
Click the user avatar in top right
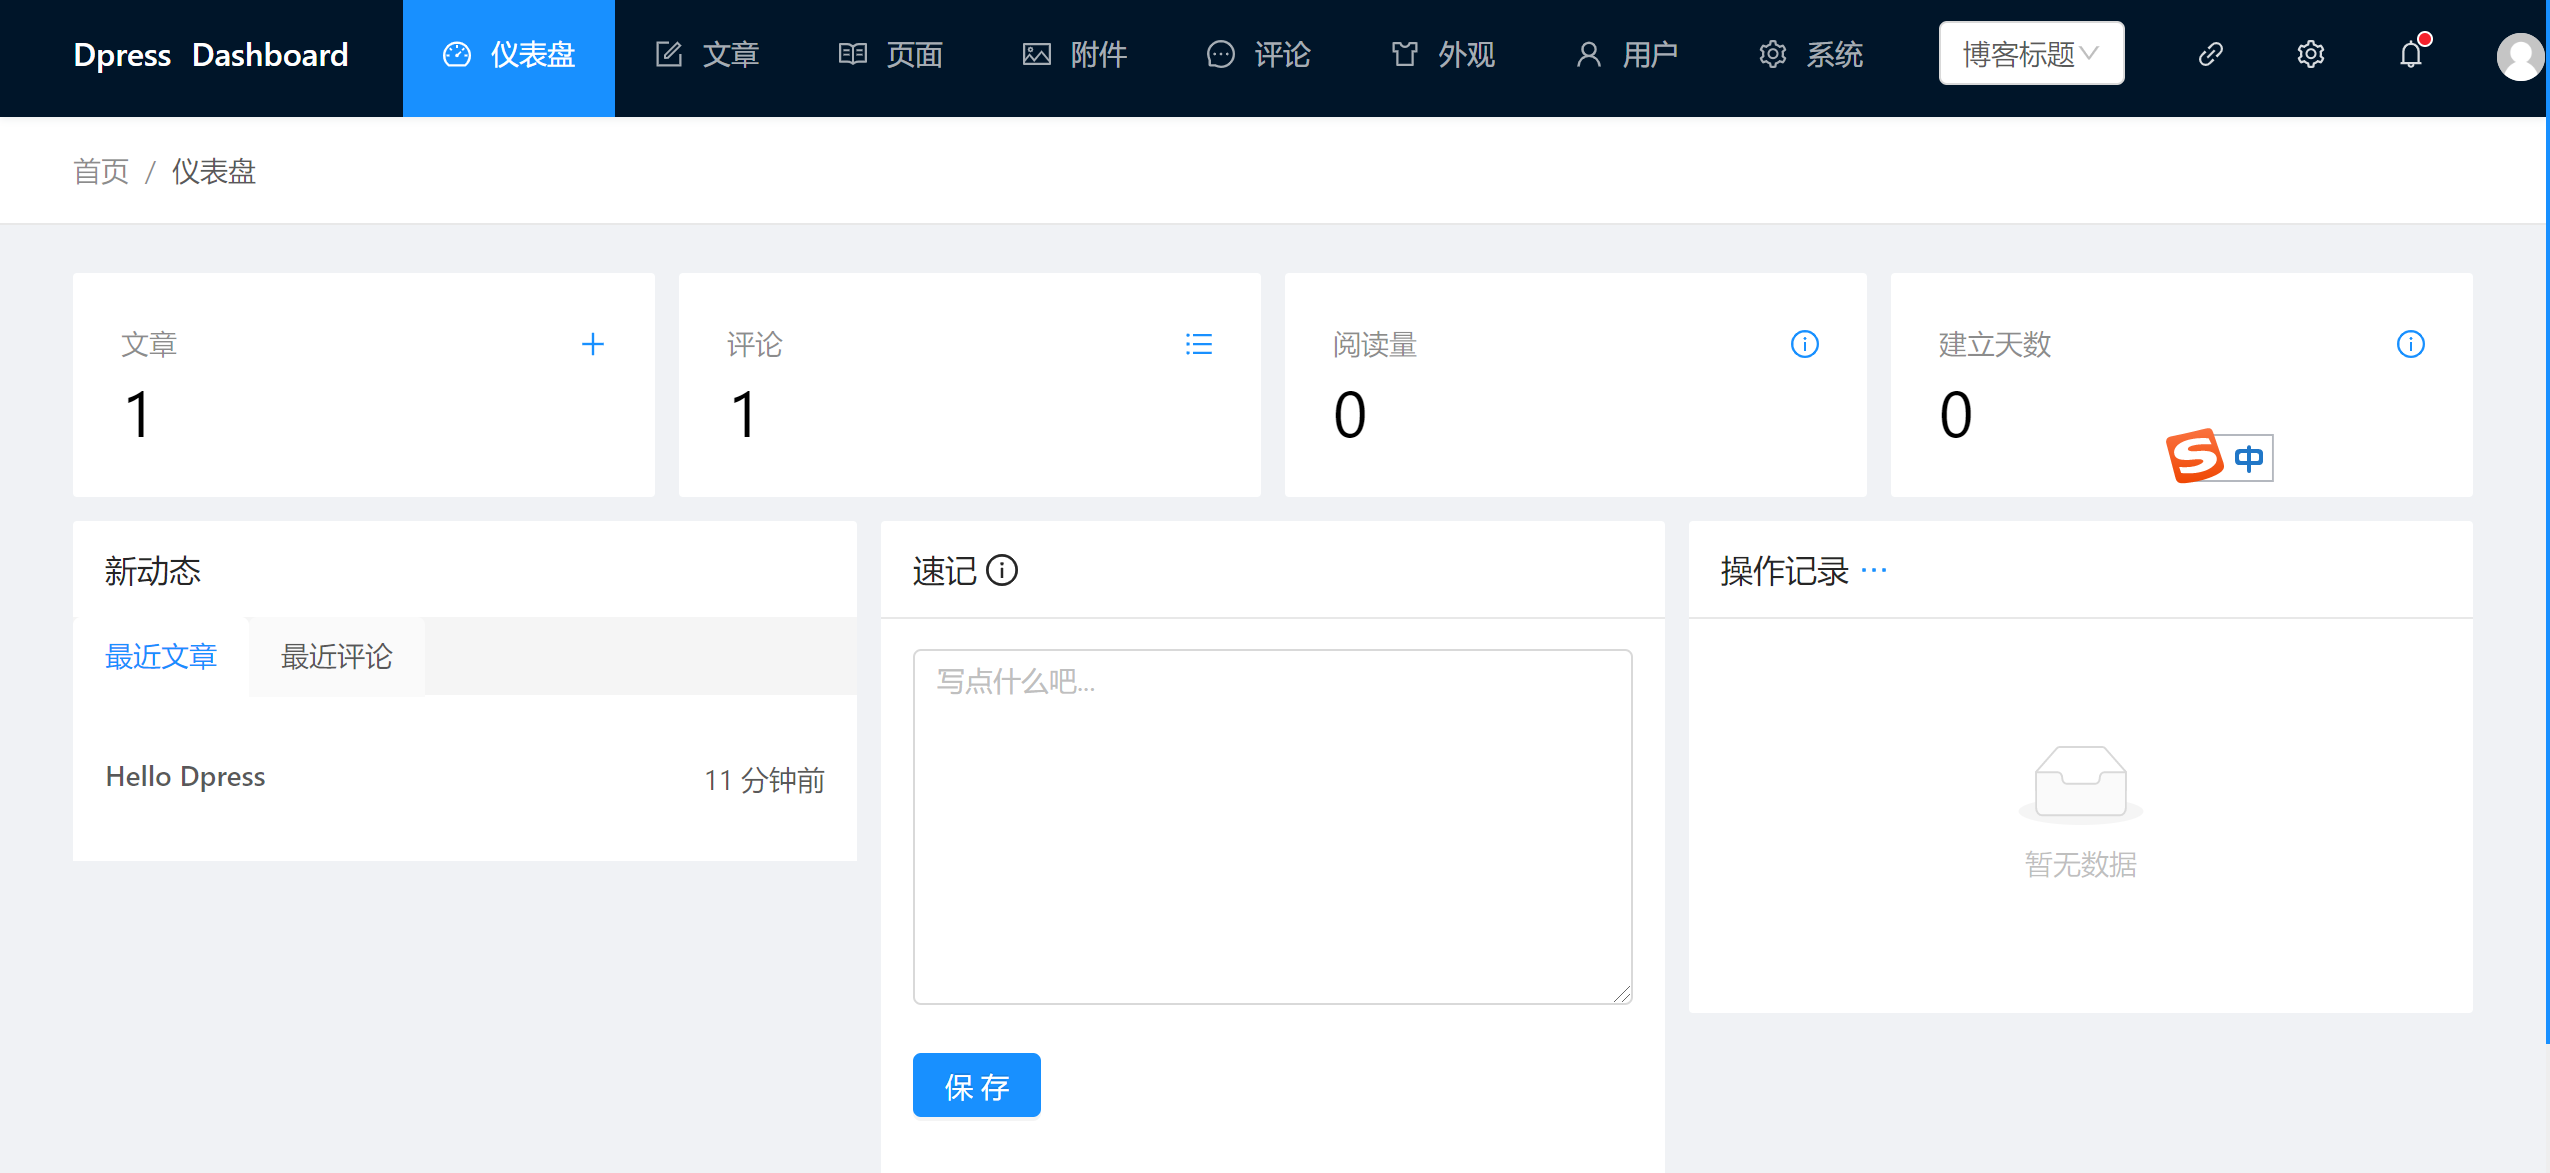coord(2520,56)
